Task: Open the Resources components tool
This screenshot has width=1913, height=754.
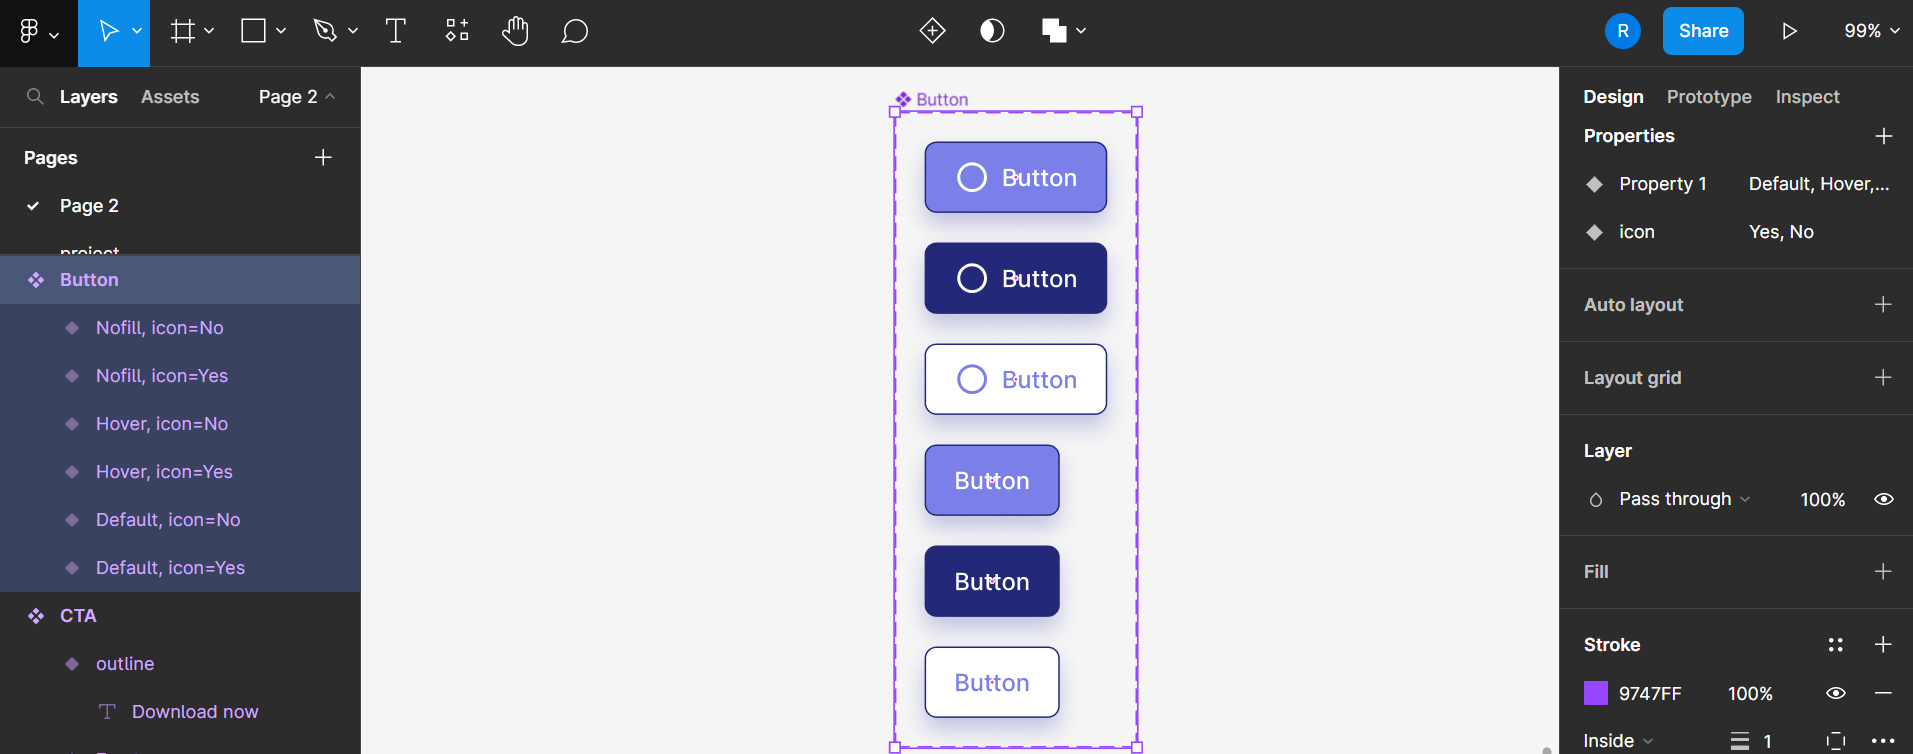Action: (x=457, y=31)
